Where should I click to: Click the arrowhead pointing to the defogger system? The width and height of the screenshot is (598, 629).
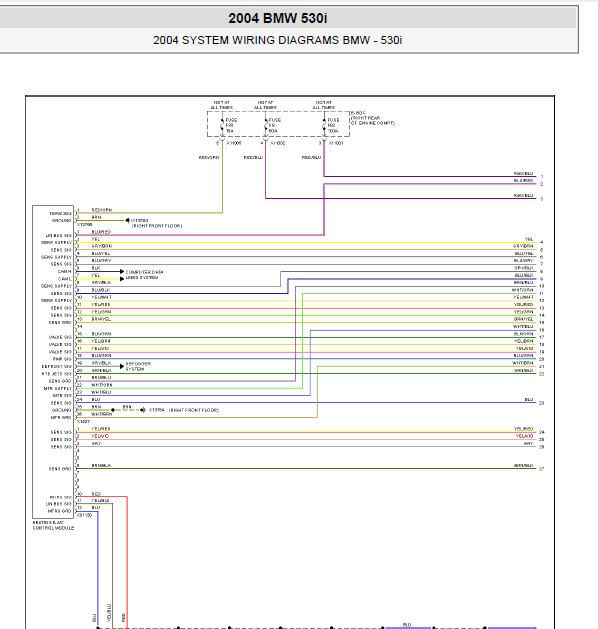tap(122, 366)
